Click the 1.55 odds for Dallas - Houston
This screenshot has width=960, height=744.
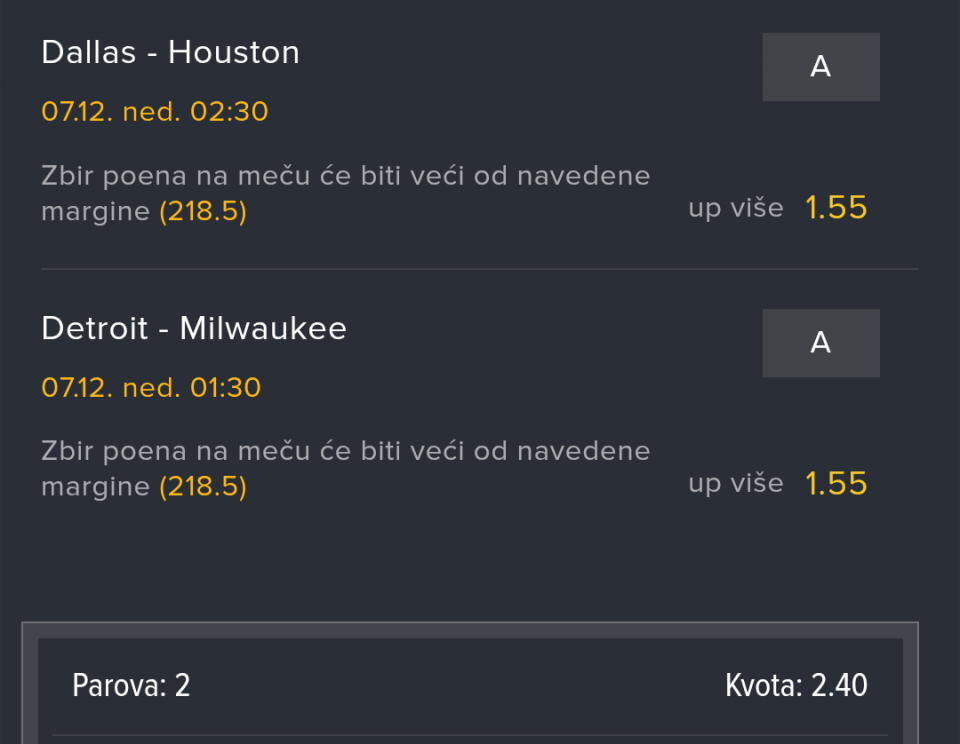click(x=836, y=208)
